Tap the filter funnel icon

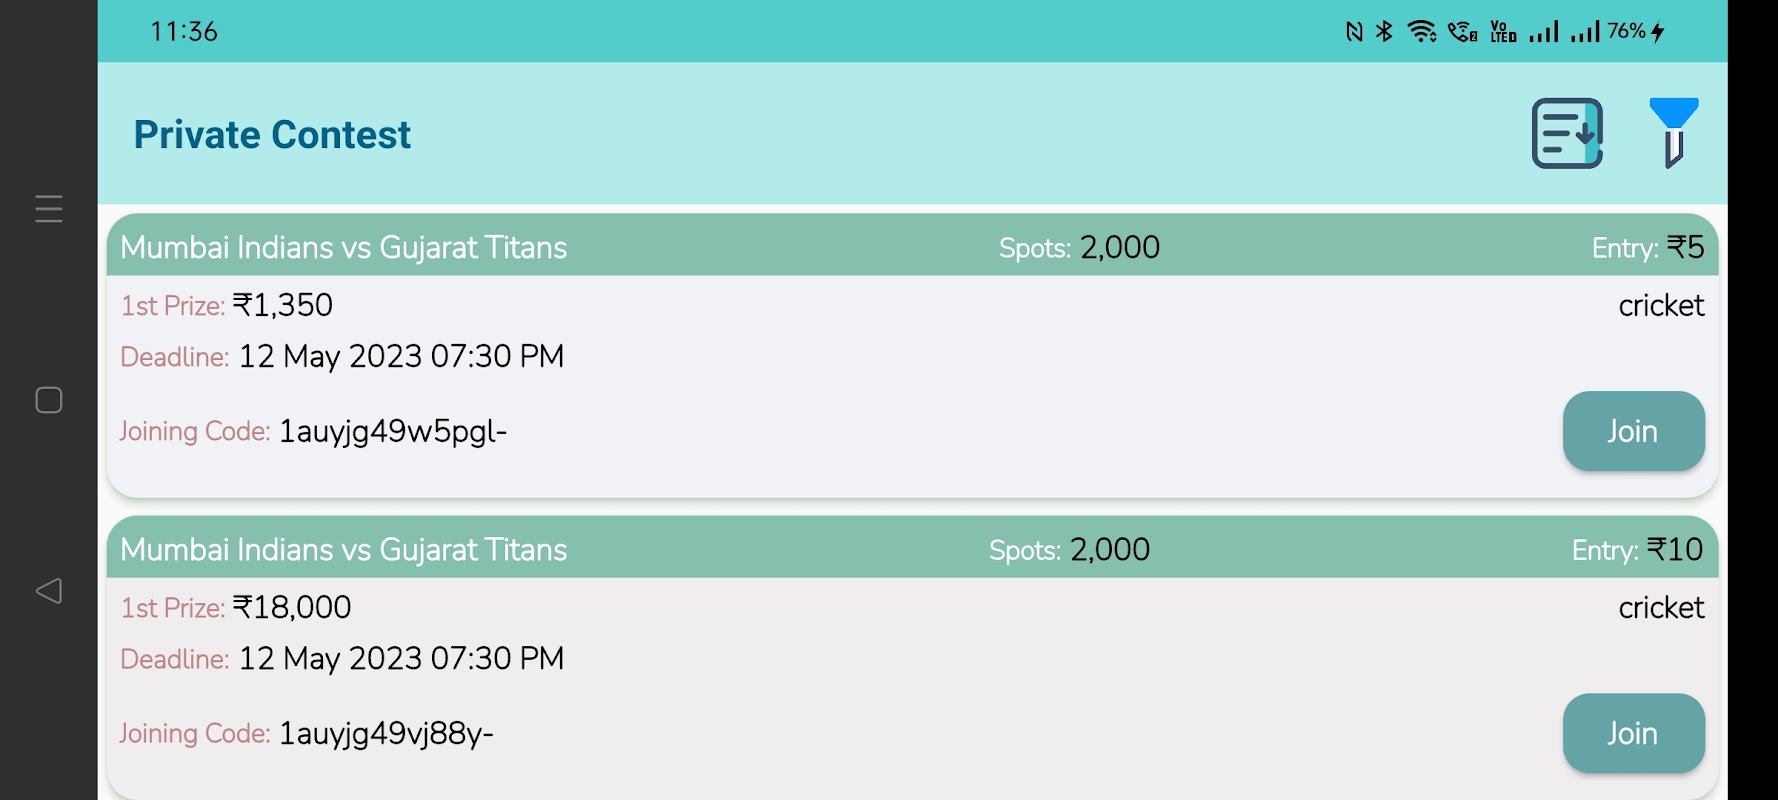pos(1673,132)
